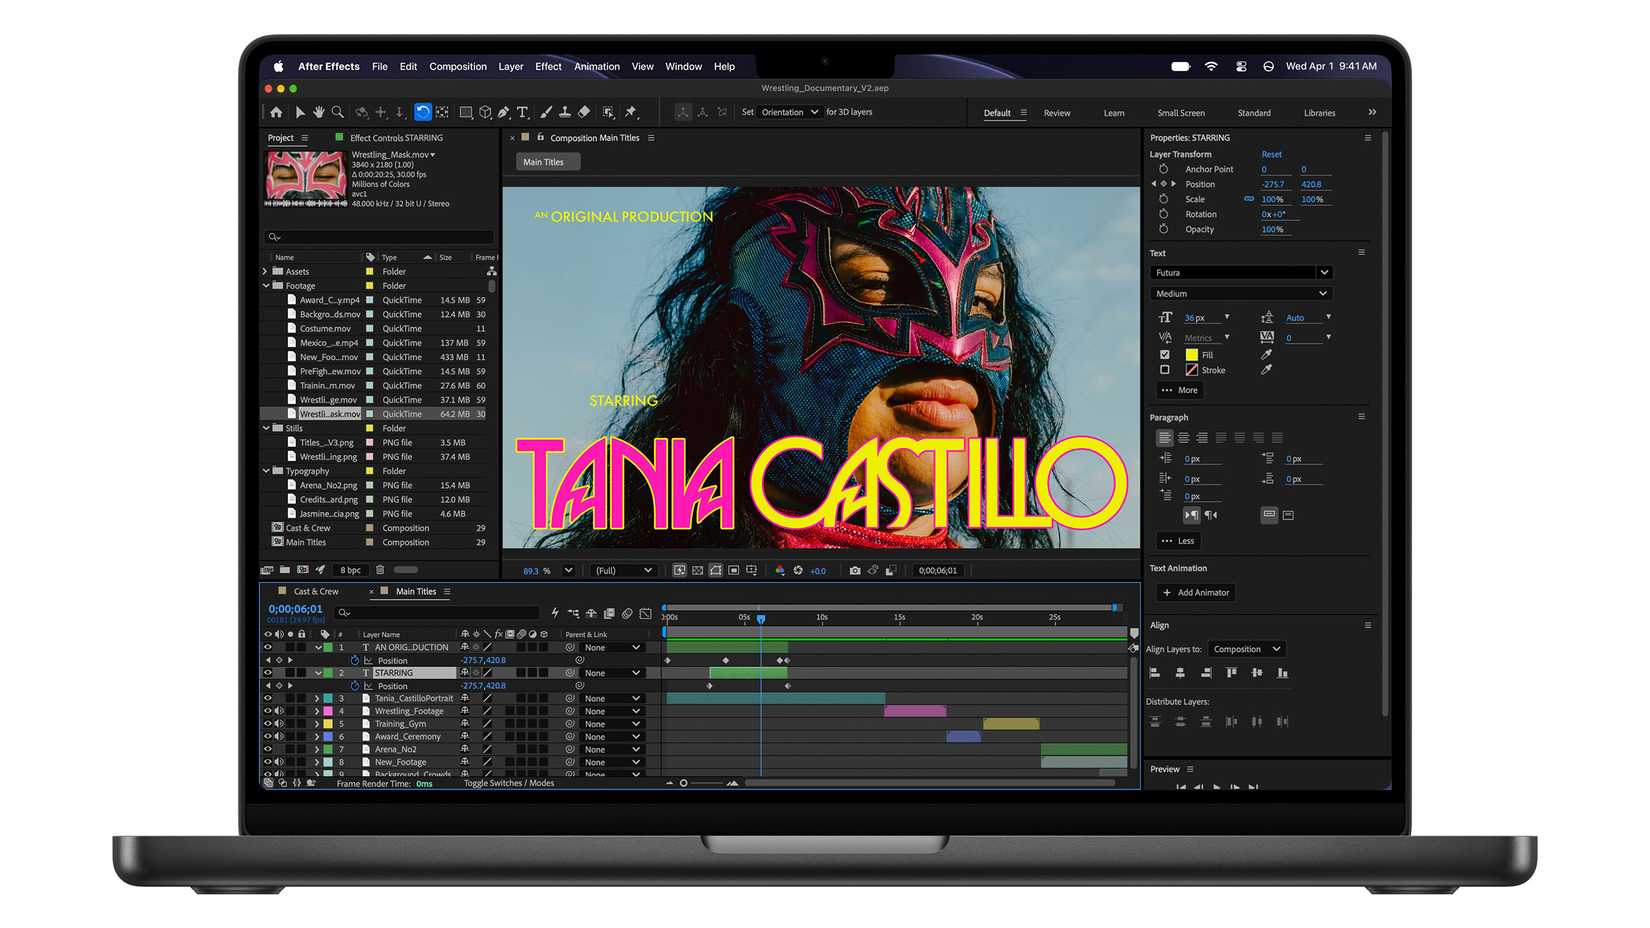Delete selected project item with trash icon
The width and height of the screenshot is (1650, 928).
click(380, 570)
